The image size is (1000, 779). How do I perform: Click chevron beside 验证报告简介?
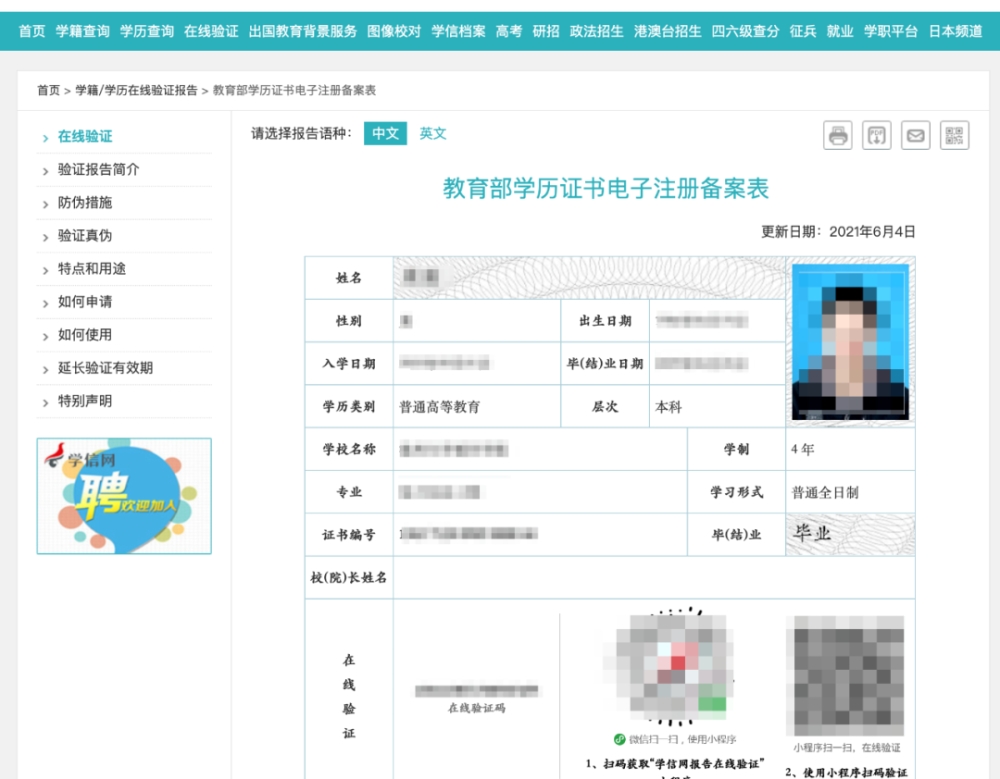pos(45,171)
